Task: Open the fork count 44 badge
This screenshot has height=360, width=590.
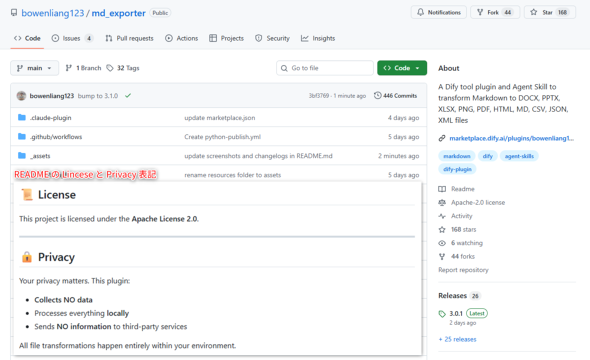Action: [508, 12]
